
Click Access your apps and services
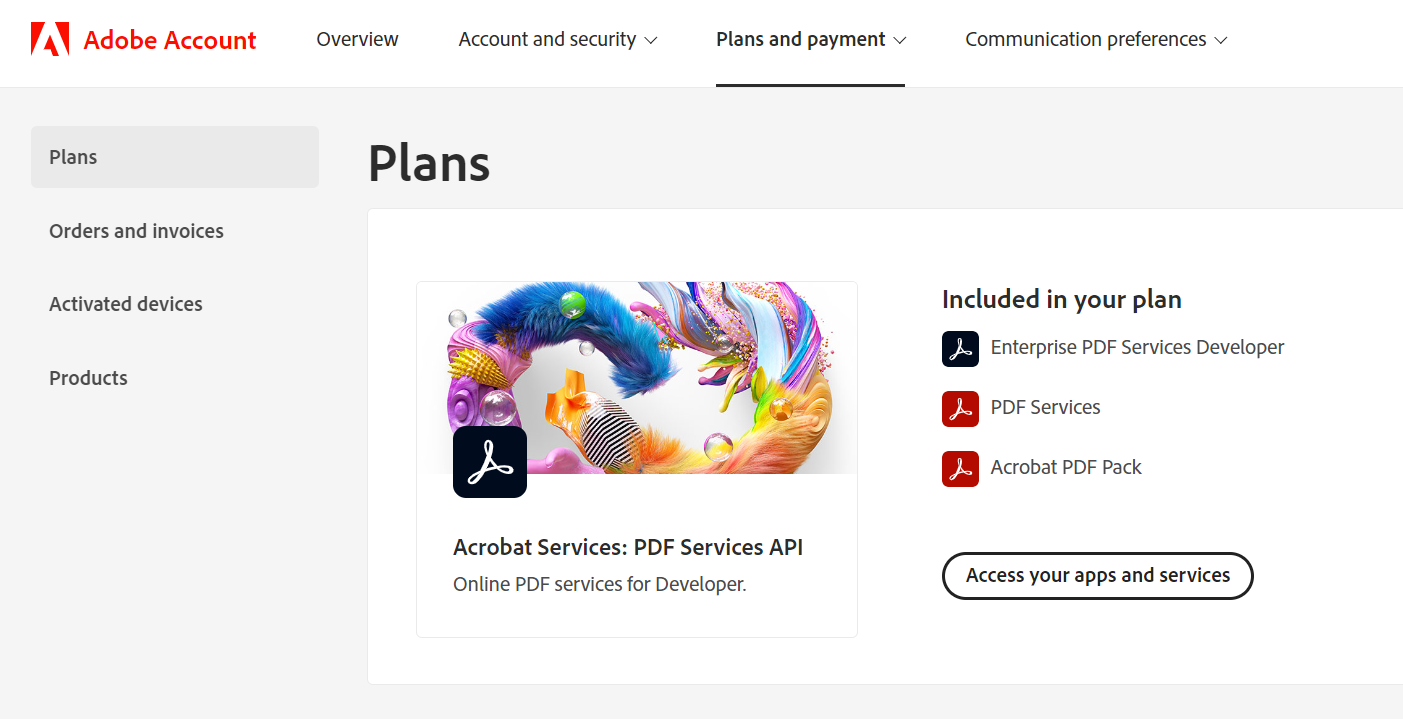pyautogui.click(x=1097, y=576)
